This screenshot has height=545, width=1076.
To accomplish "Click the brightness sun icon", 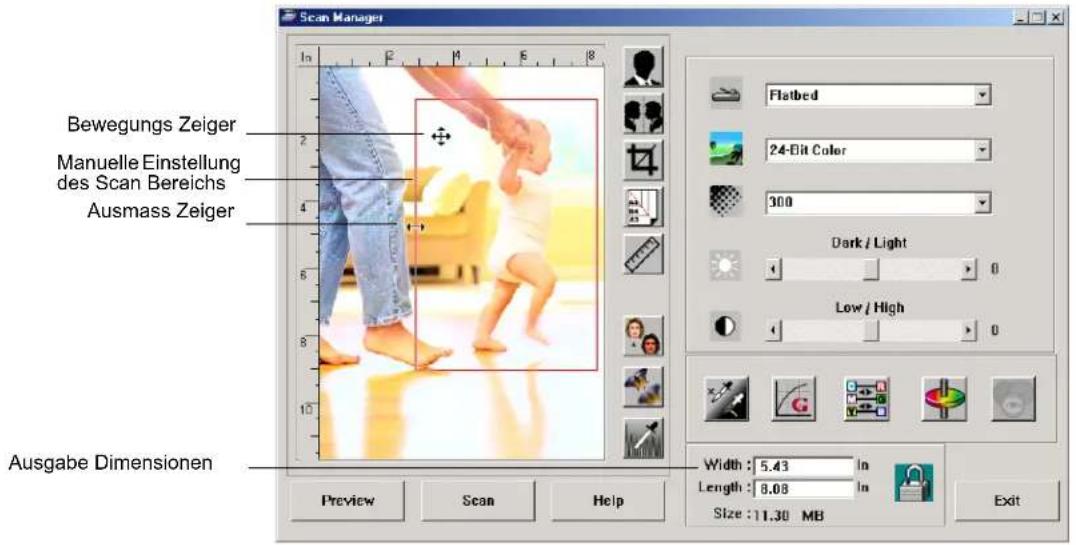I will coord(726,266).
